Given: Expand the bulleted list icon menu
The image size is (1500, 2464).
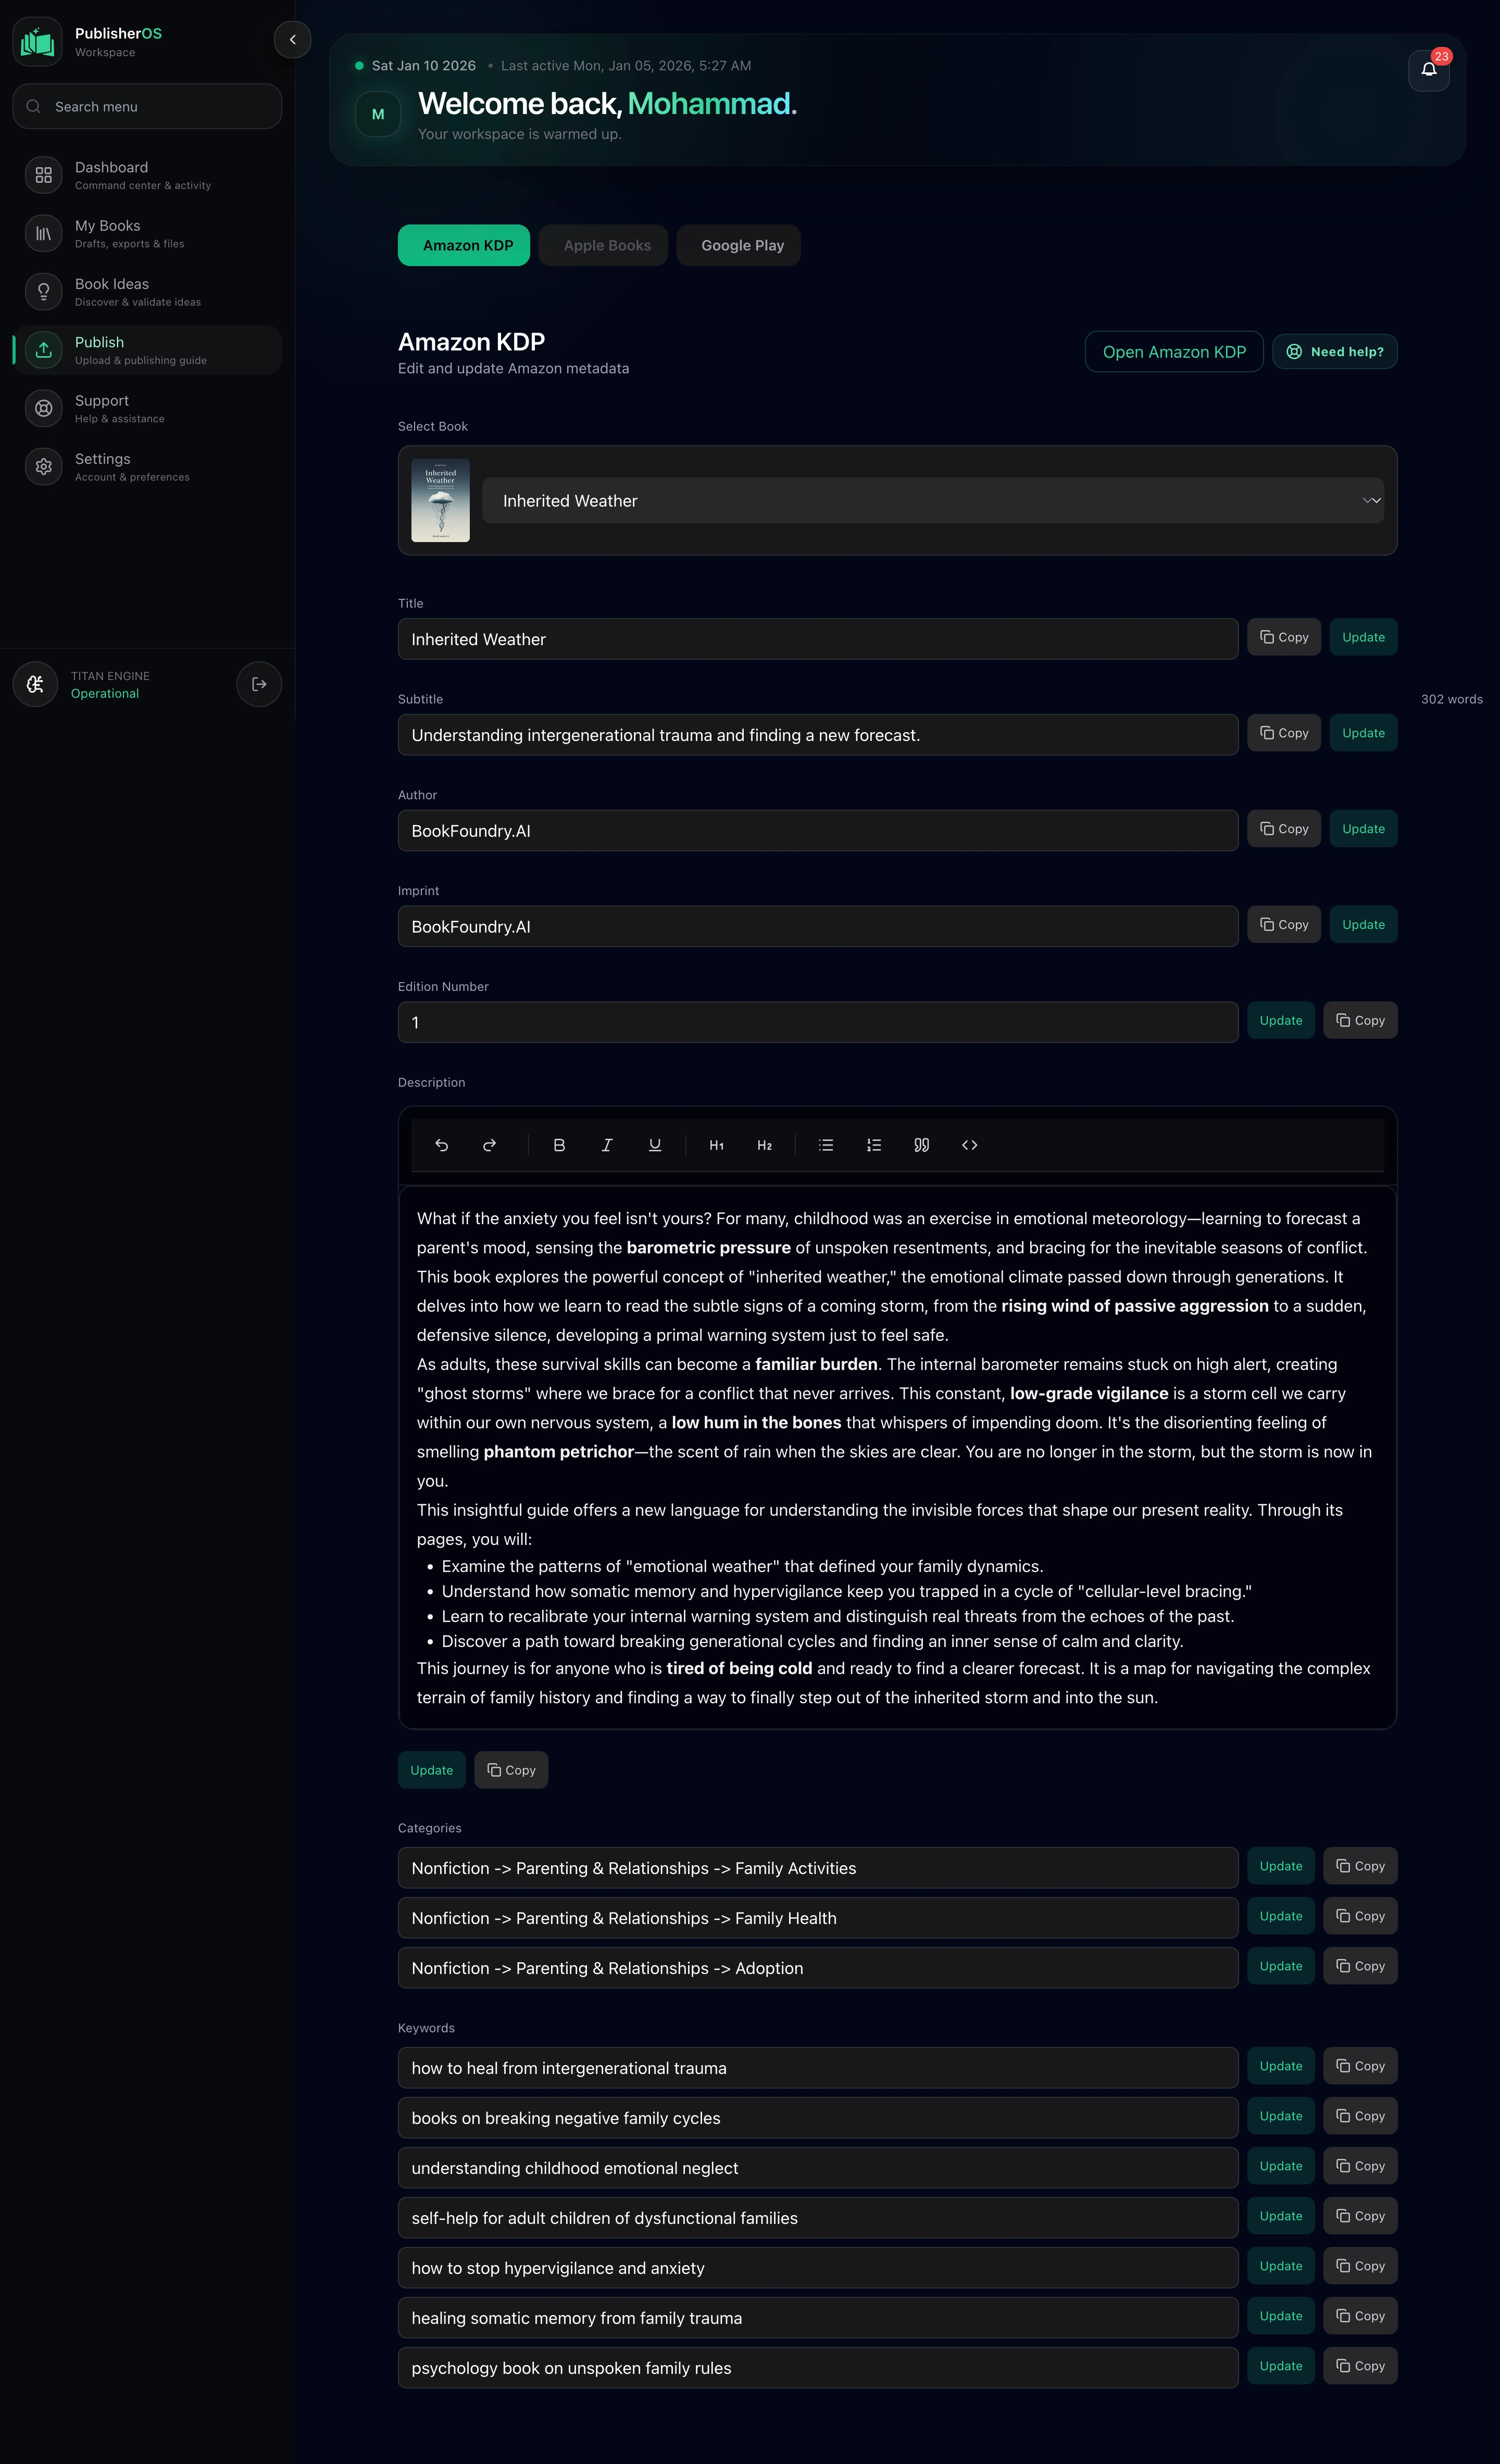Looking at the screenshot, I should (826, 1145).
